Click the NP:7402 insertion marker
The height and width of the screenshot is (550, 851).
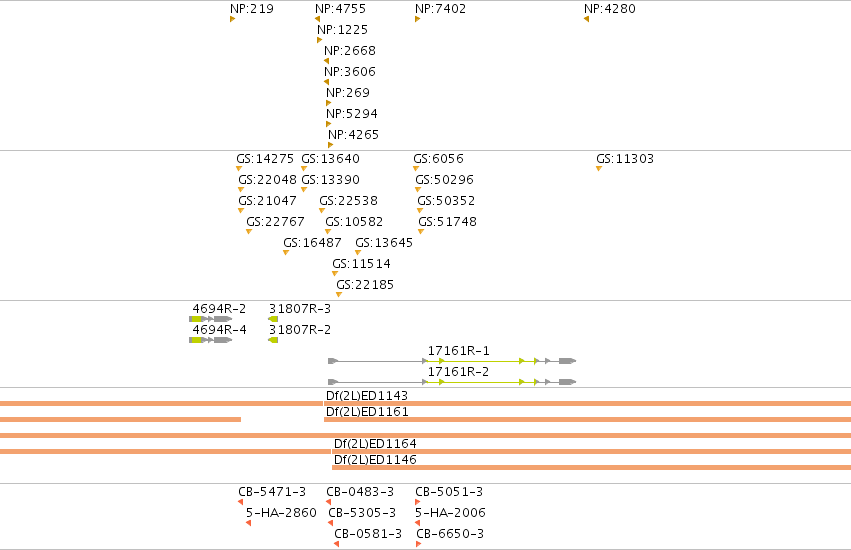click(417, 19)
